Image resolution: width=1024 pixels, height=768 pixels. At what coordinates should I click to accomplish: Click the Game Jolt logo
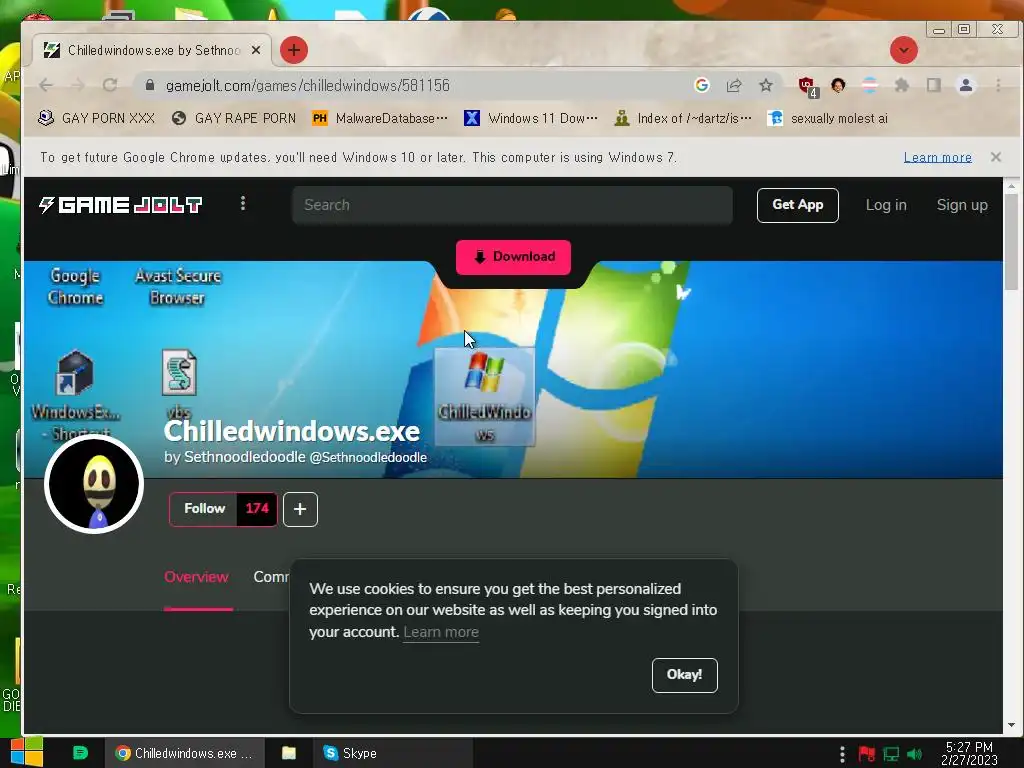pyautogui.click(x=120, y=205)
